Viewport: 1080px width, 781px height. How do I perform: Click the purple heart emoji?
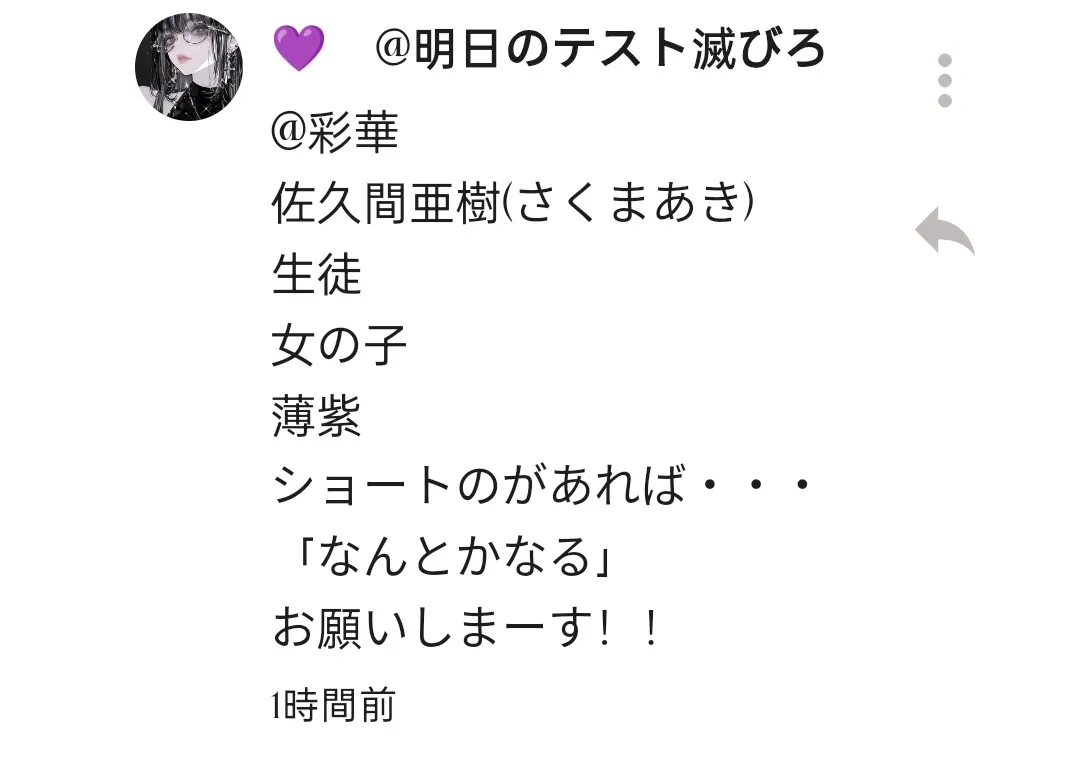pos(298,48)
